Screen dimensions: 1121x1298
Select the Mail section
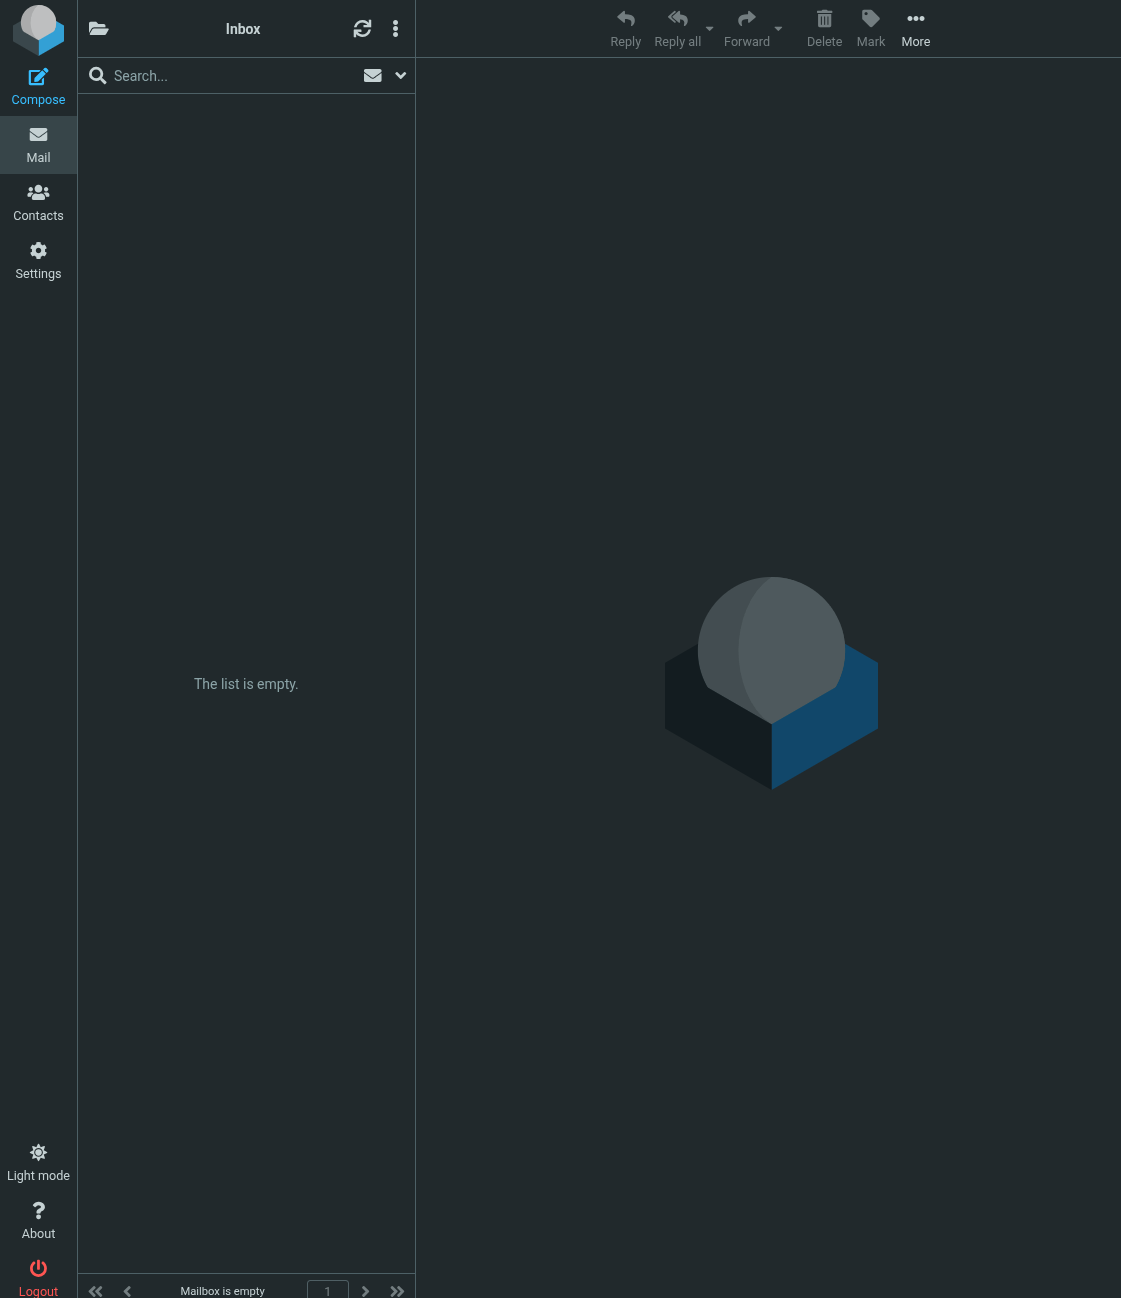[38, 145]
